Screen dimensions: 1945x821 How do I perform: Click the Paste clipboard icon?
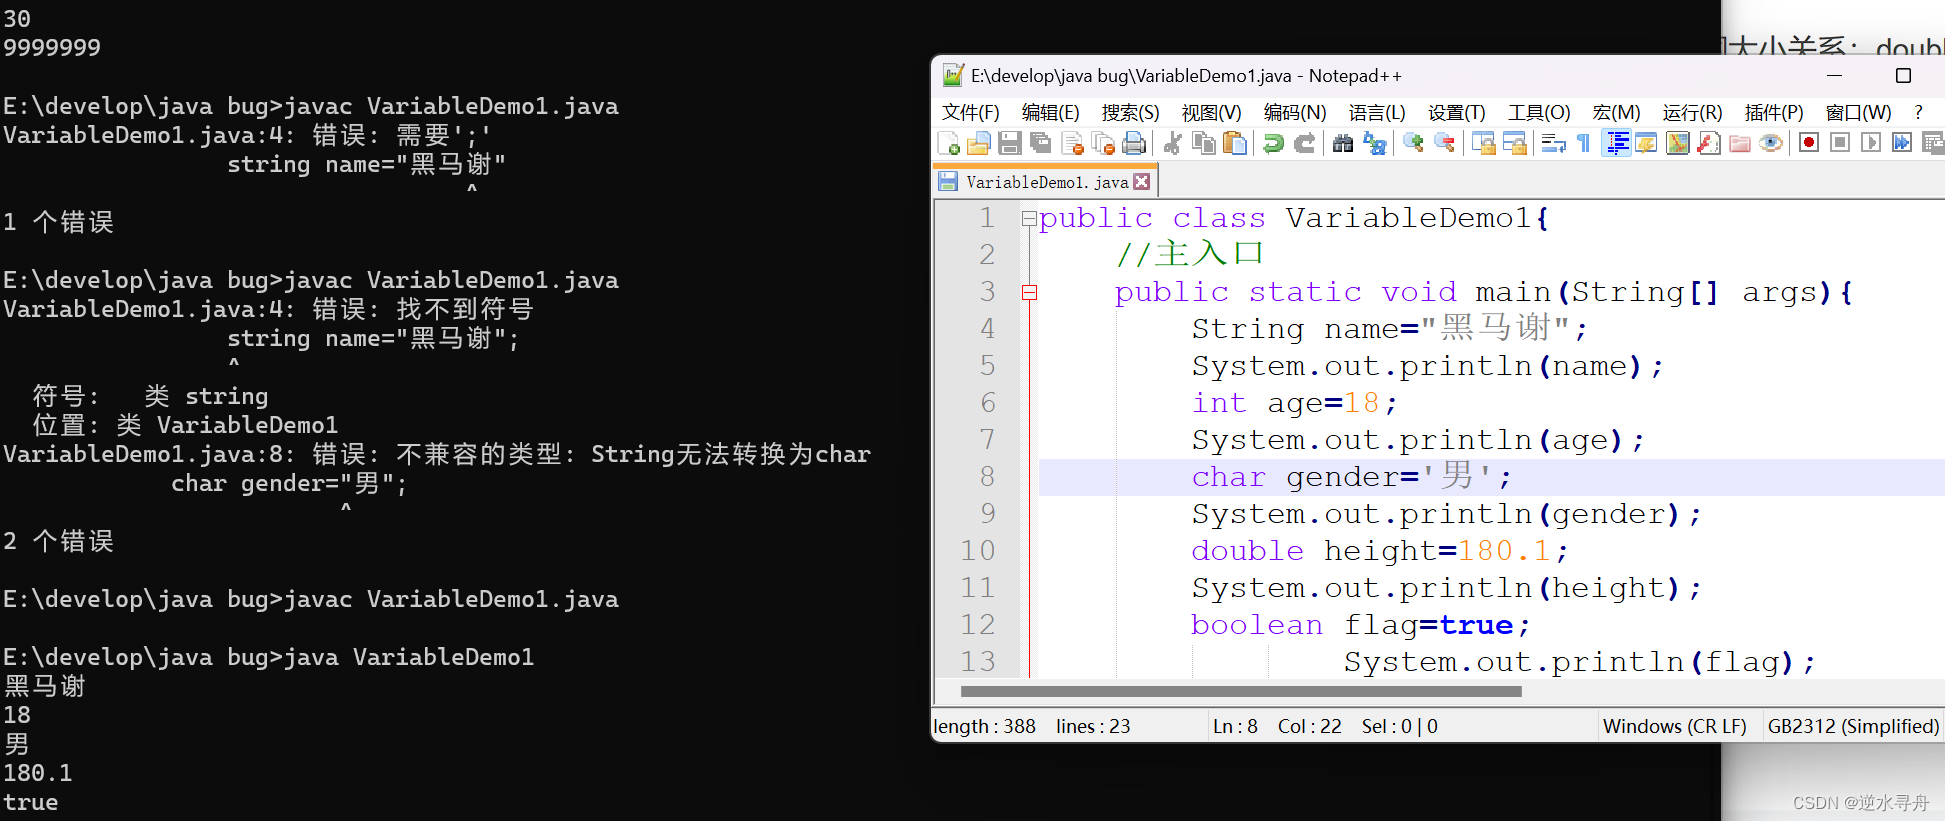(1235, 144)
